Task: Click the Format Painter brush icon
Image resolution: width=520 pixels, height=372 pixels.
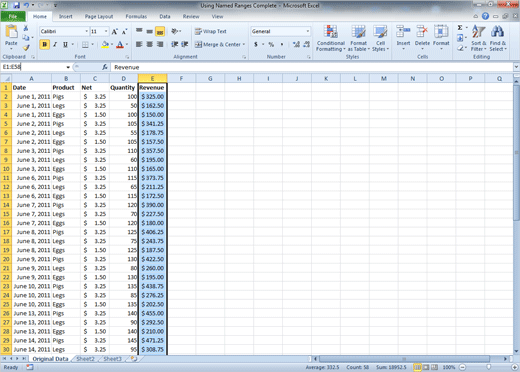Action: point(26,48)
